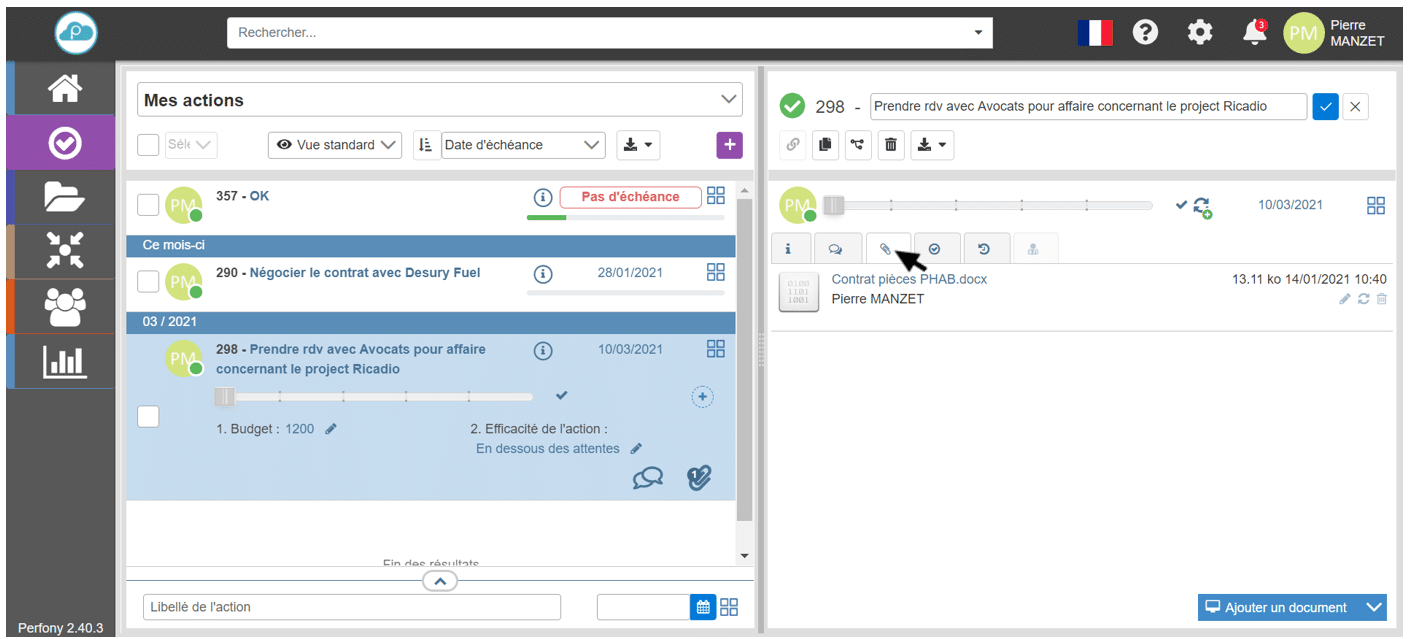Open the notifications bell
Screen dimensions: 1408x639
(1253, 33)
